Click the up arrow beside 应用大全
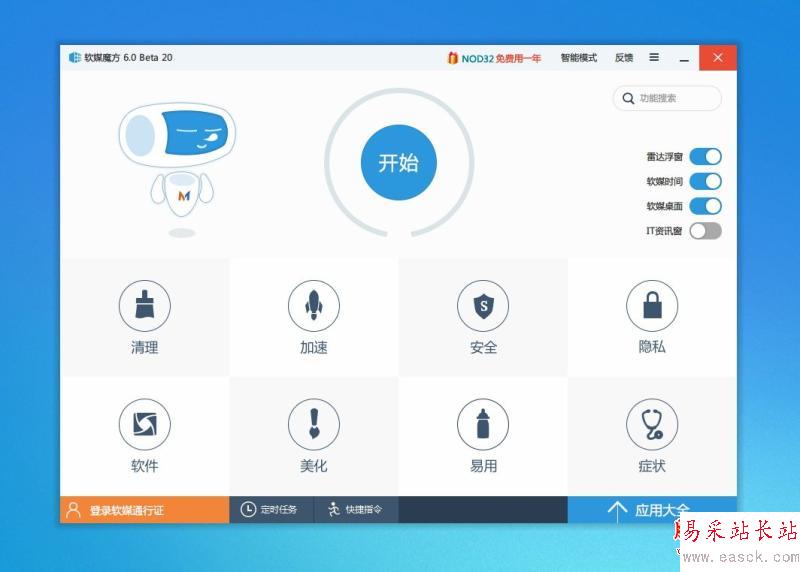The width and height of the screenshot is (800, 572). [x=617, y=510]
